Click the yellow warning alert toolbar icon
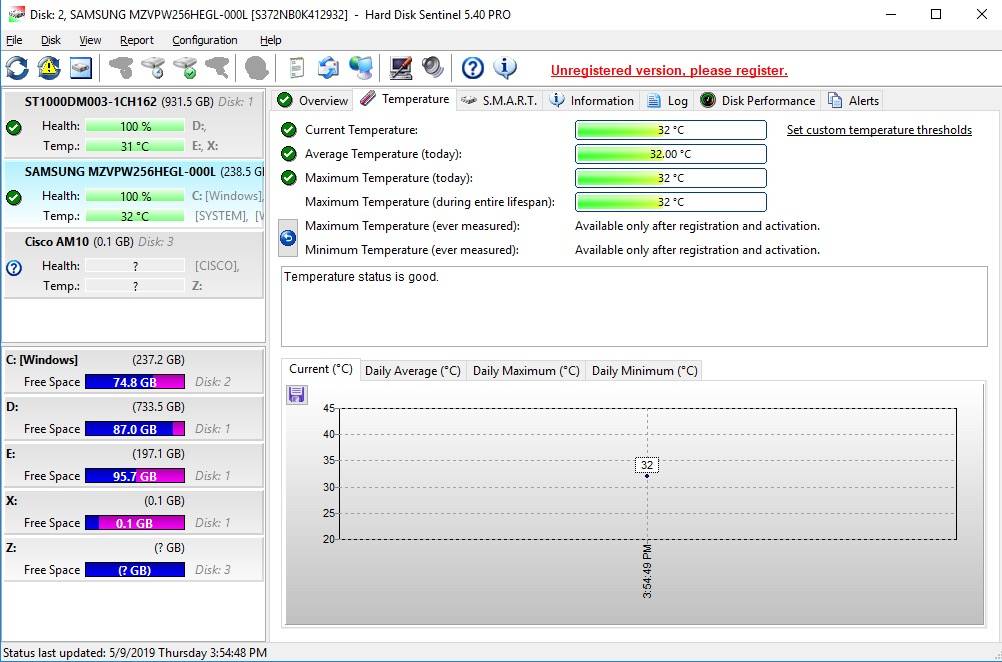Image resolution: width=1002 pixels, height=662 pixels. (x=49, y=68)
